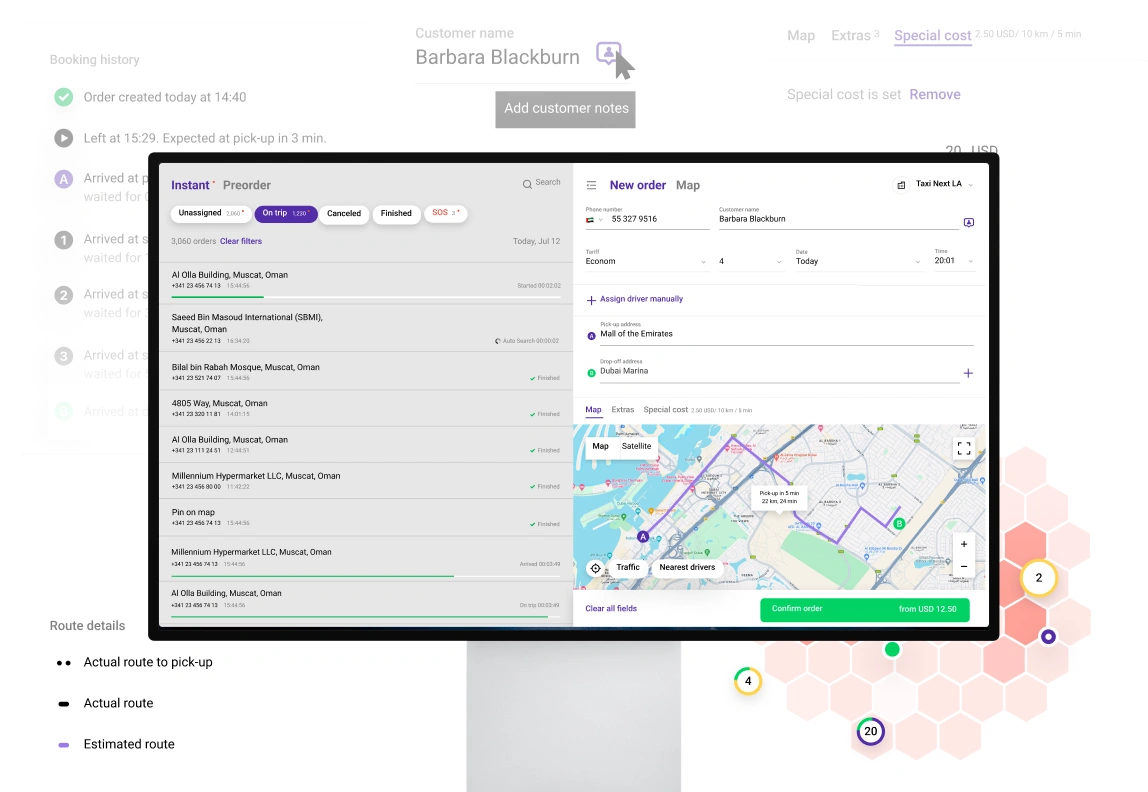Viewport: 1148px width, 792px height.
Task: Switch map view to Satellite
Action: pyautogui.click(x=636, y=446)
